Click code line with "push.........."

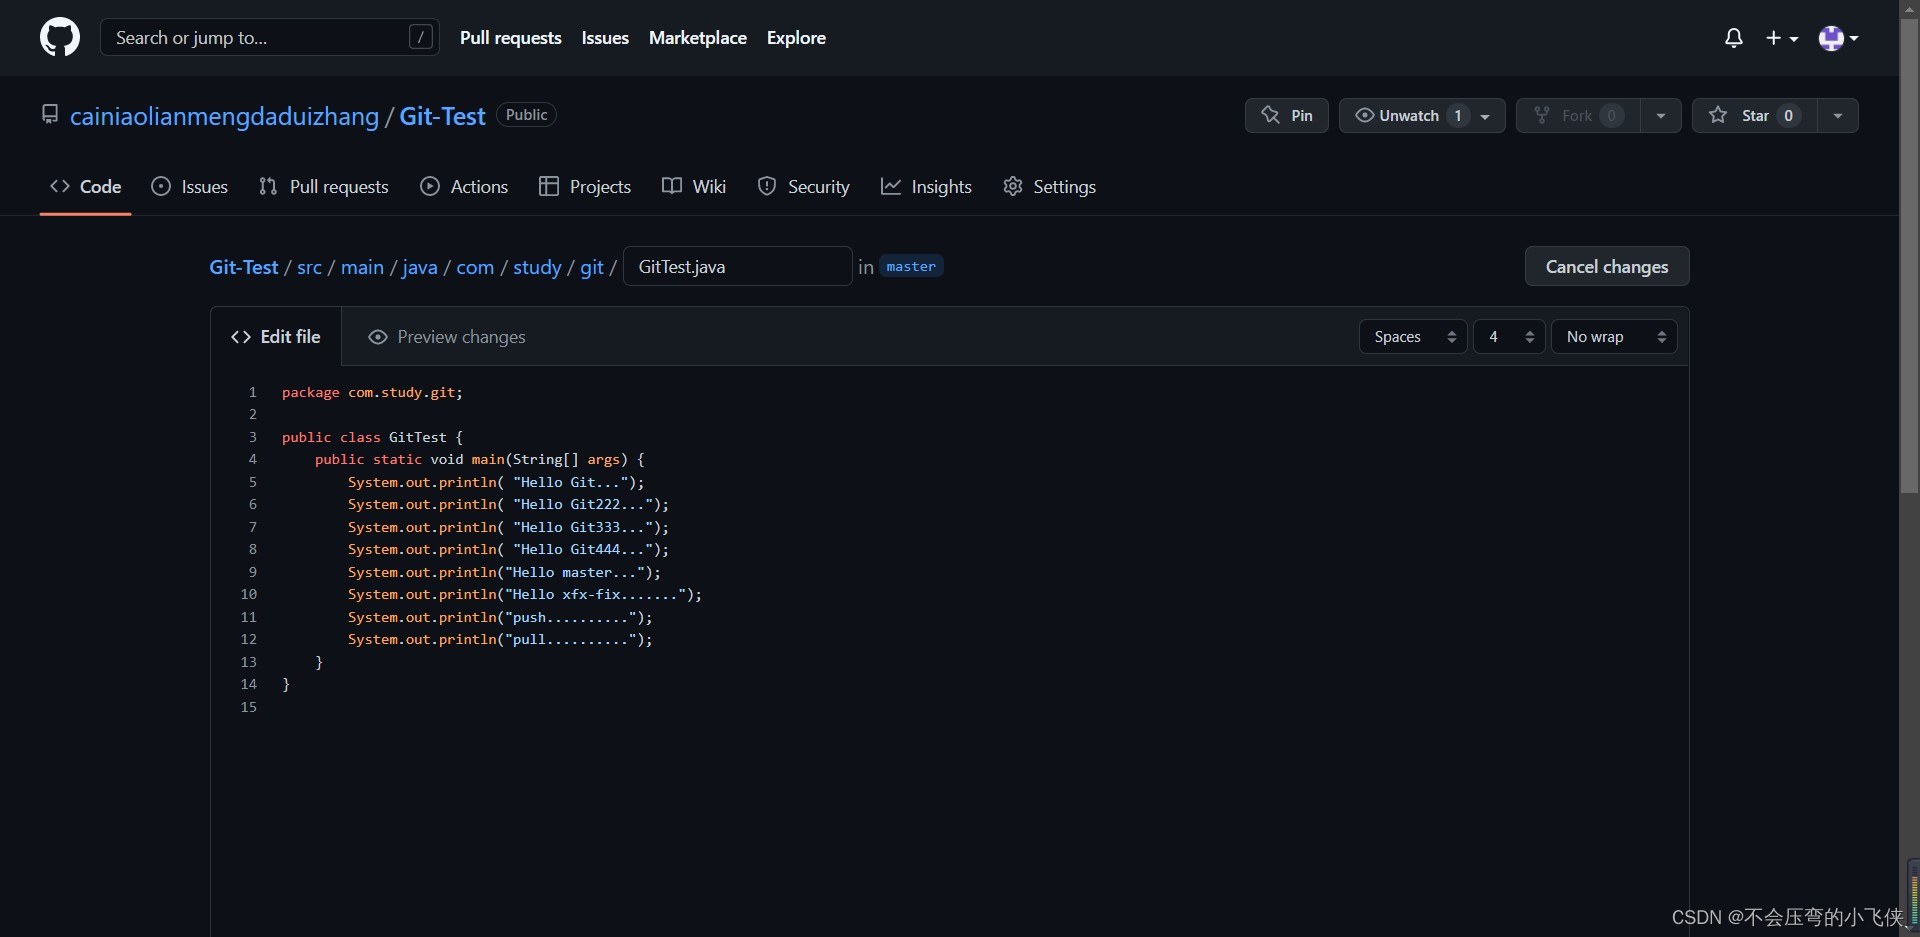click(x=500, y=617)
